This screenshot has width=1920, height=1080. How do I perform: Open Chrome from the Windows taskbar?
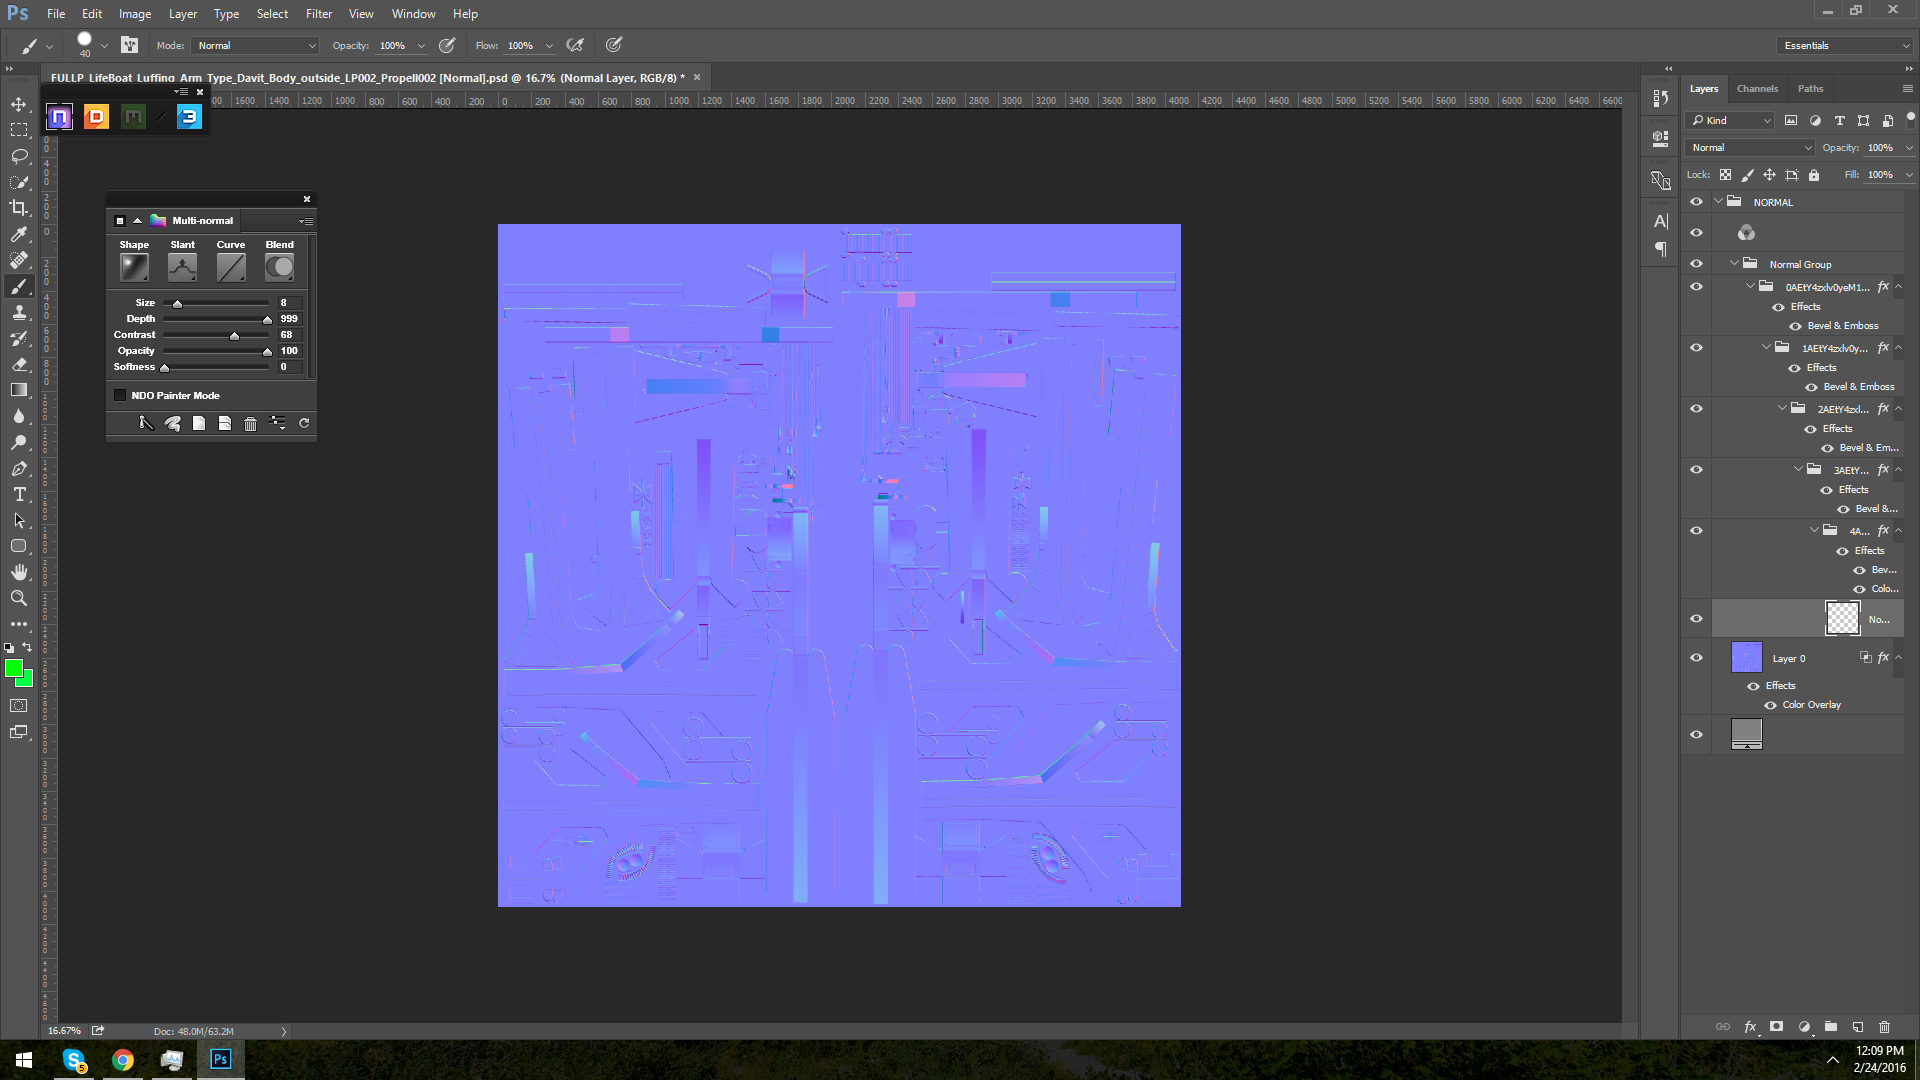point(123,1060)
